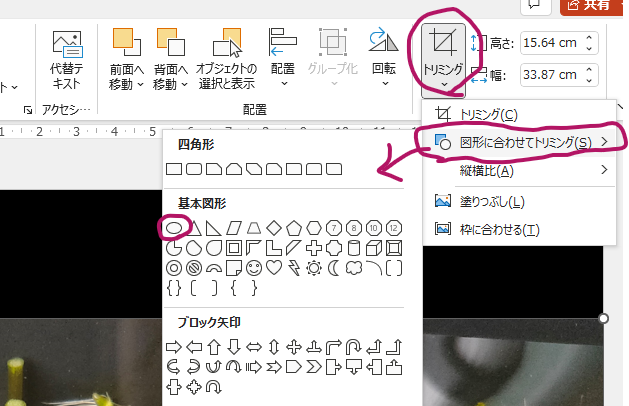The height and width of the screenshot is (406, 629).
Task: Select the plain rectangle in 四角形
Action: [x=174, y=169]
